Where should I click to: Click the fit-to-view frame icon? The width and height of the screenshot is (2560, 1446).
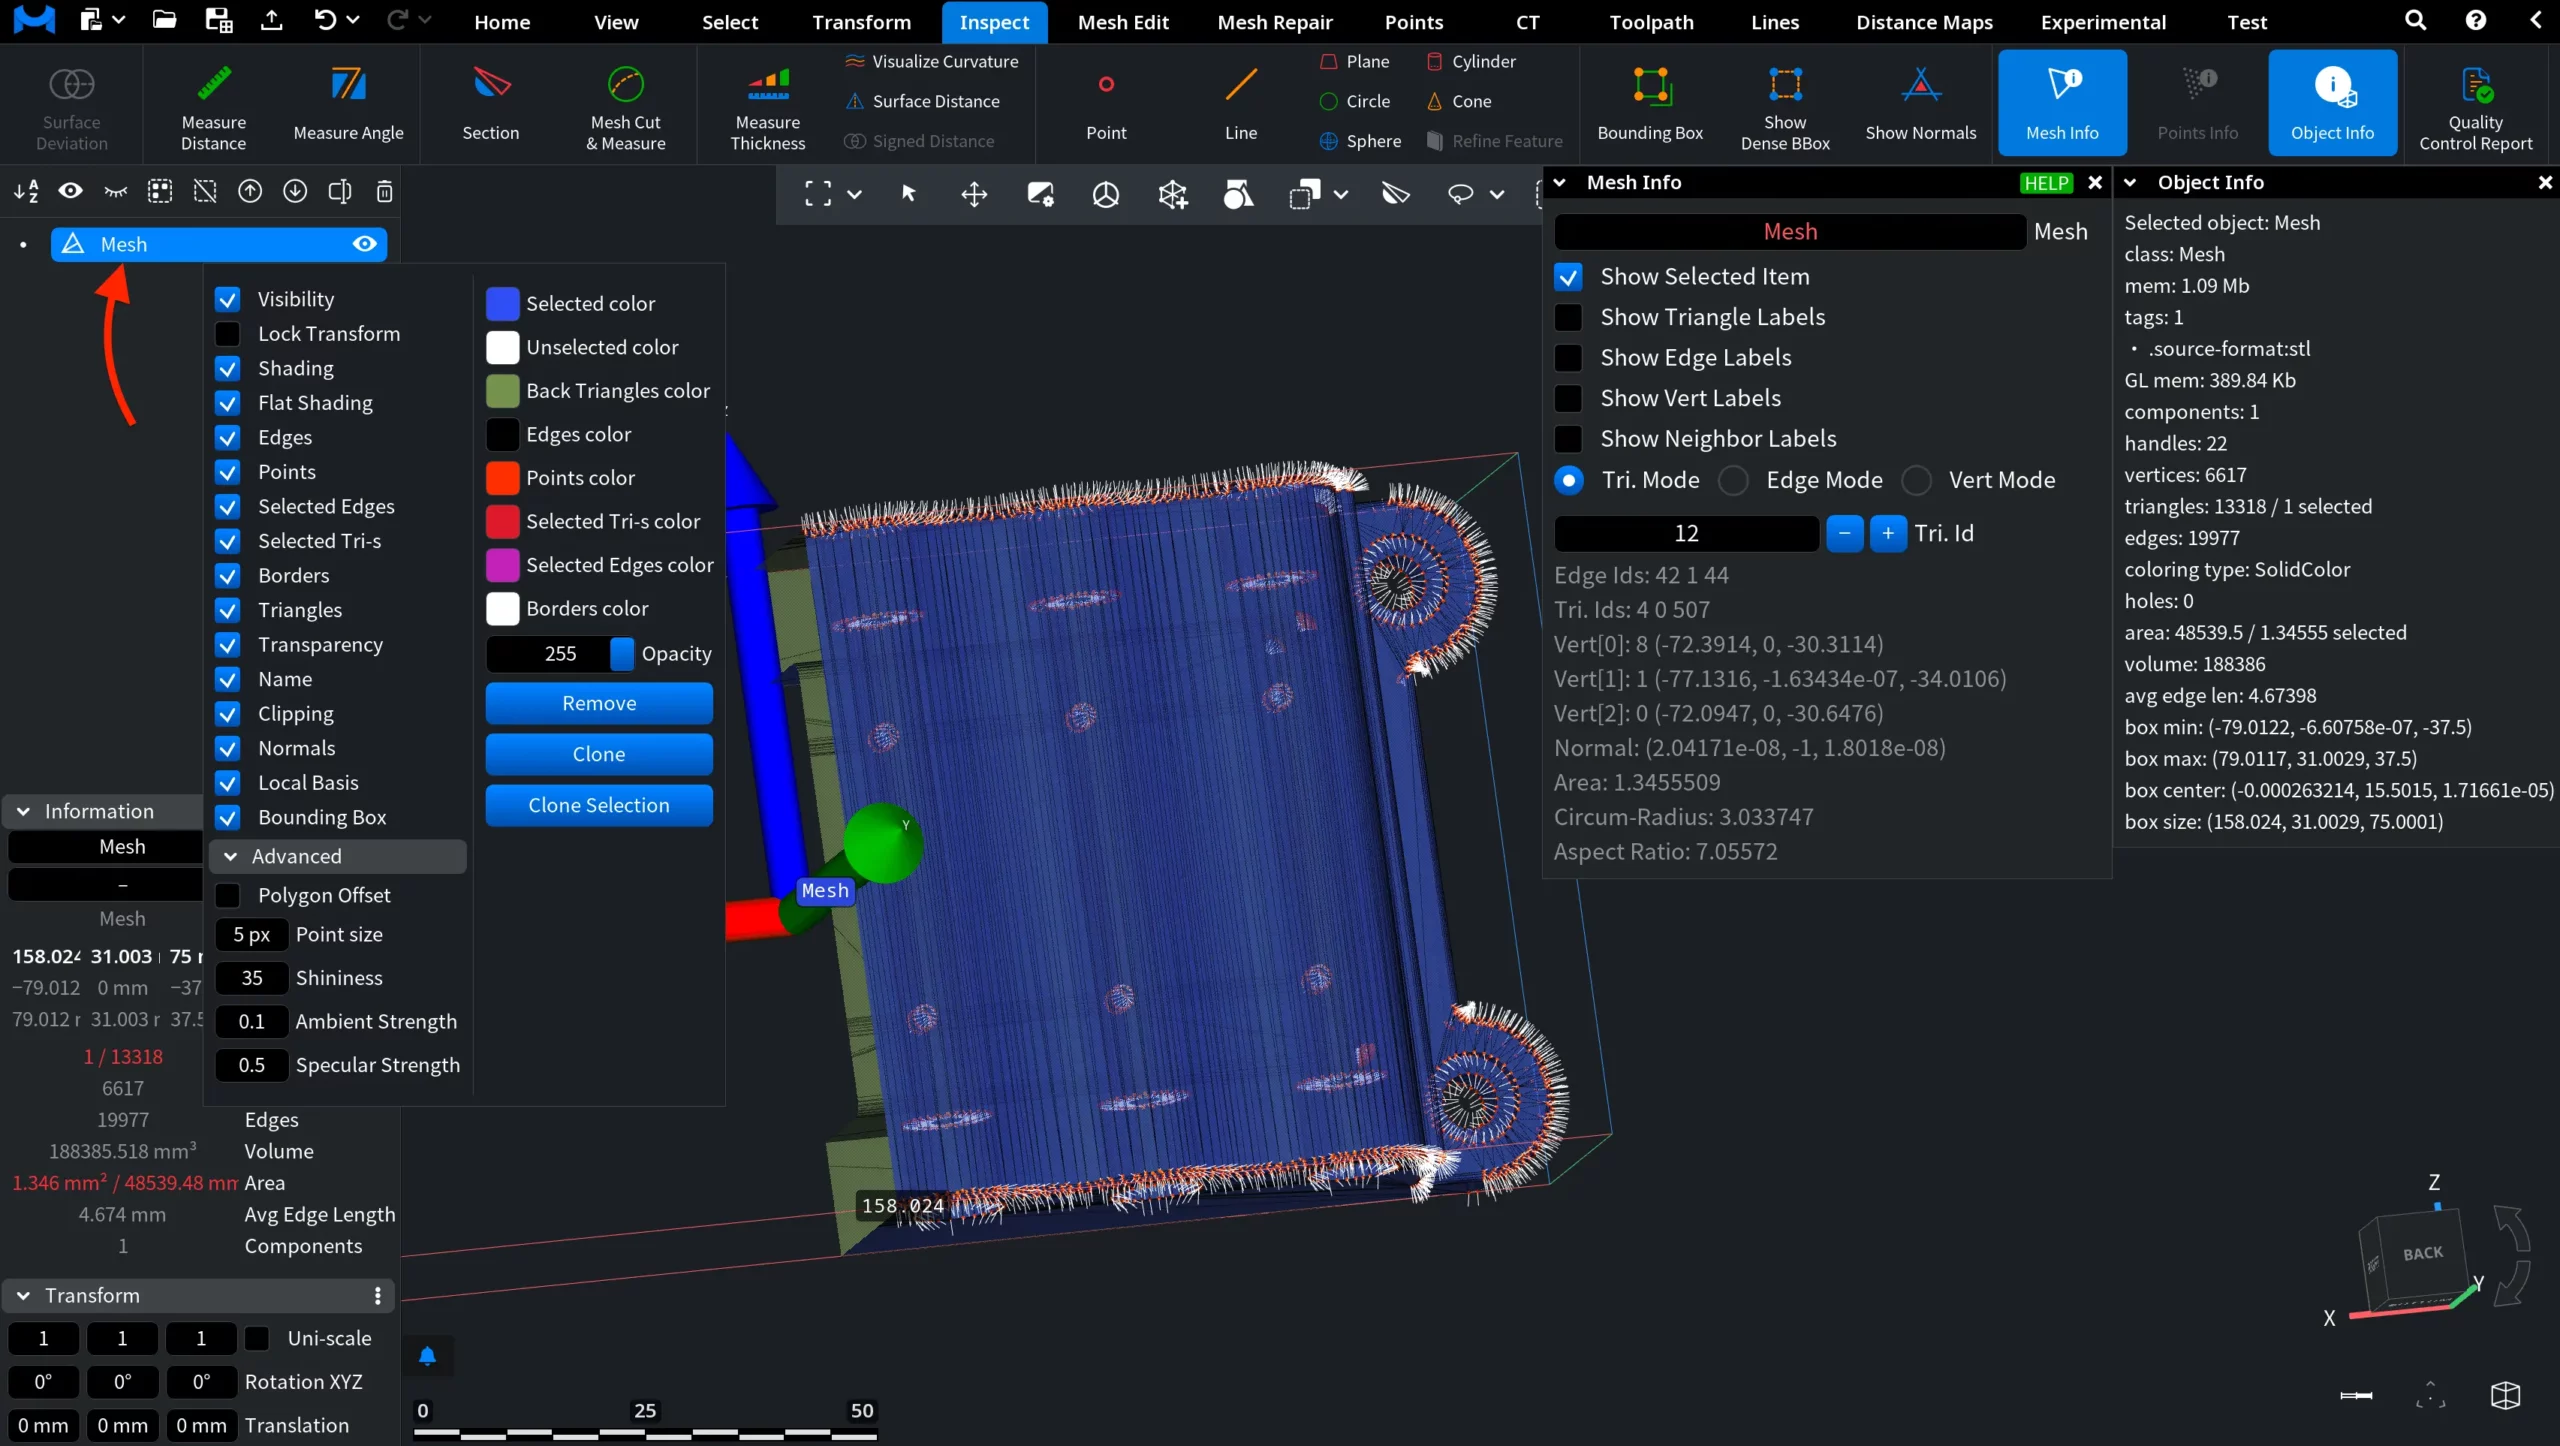click(818, 194)
